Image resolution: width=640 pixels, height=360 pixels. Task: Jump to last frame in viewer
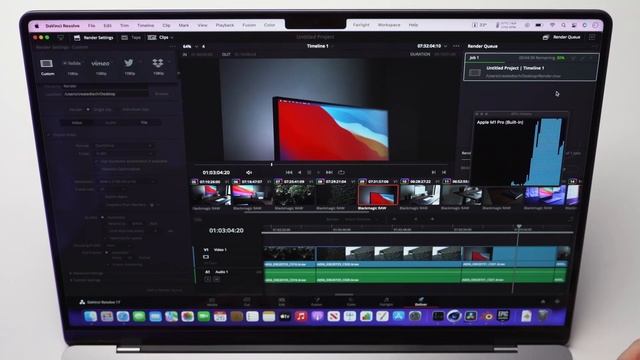click(x=329, y=172)
